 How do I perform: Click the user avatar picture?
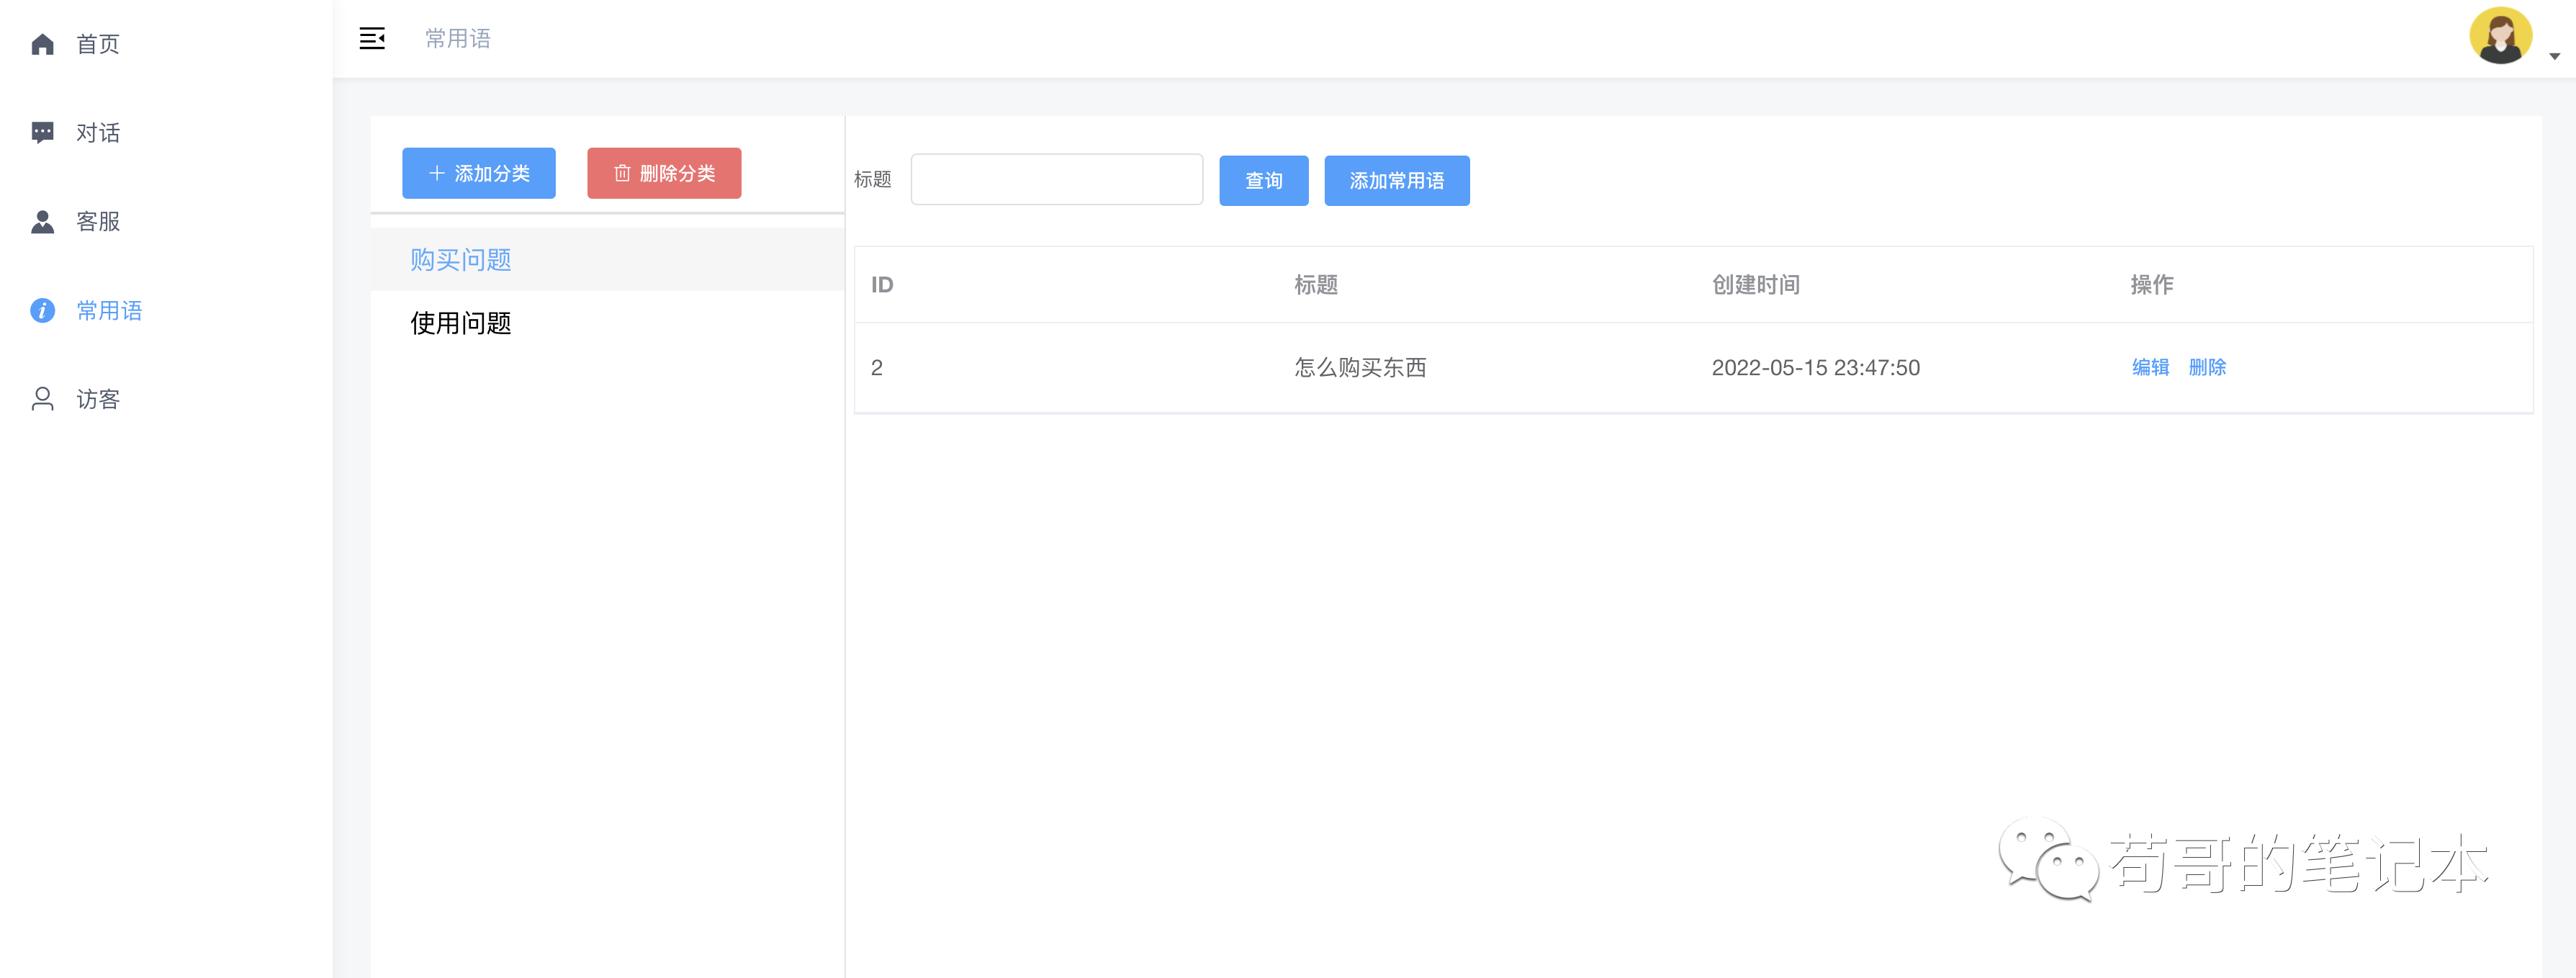coord(2500,36)
